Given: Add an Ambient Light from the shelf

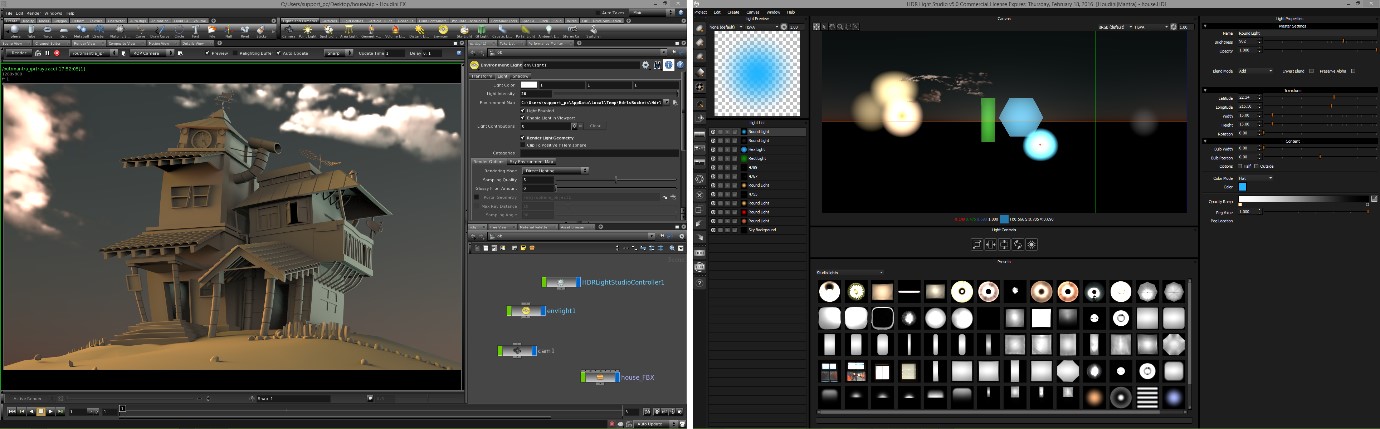Looking at the screenshot, I should [x=549, y=31].
